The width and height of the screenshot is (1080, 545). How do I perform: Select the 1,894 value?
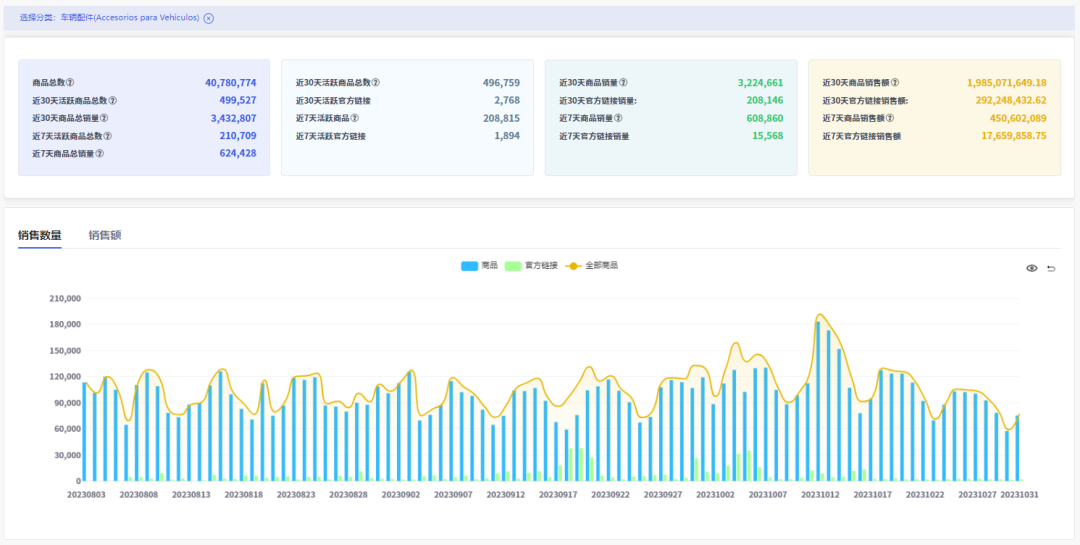click(507, 136)
